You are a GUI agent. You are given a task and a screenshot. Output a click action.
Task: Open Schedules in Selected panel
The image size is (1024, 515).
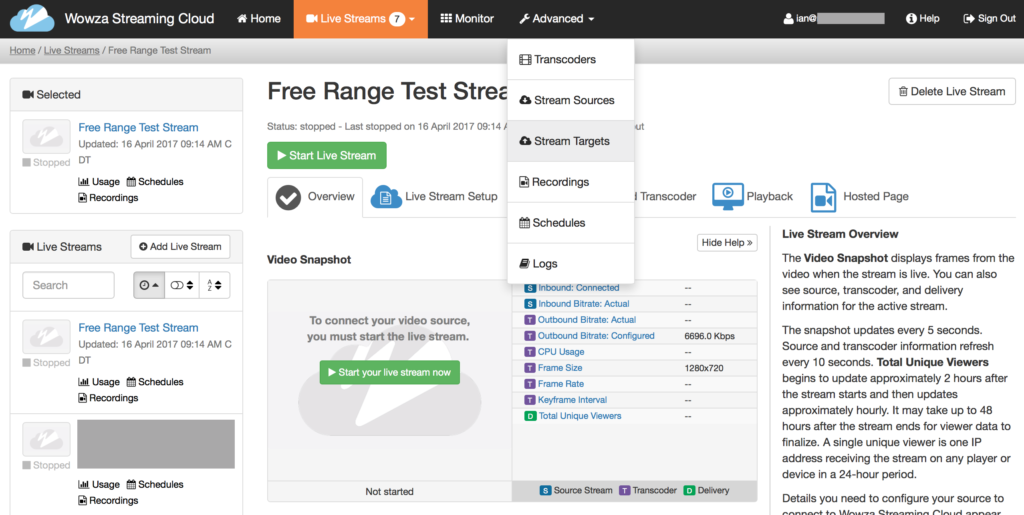155,182
